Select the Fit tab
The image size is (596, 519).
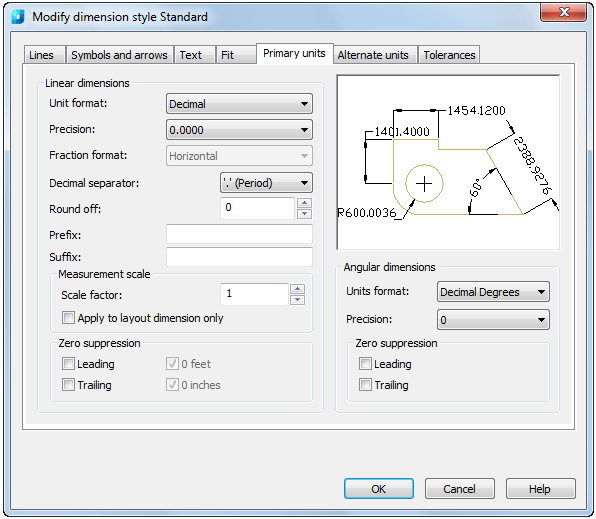pyautogui.click(x=236, y=55)
